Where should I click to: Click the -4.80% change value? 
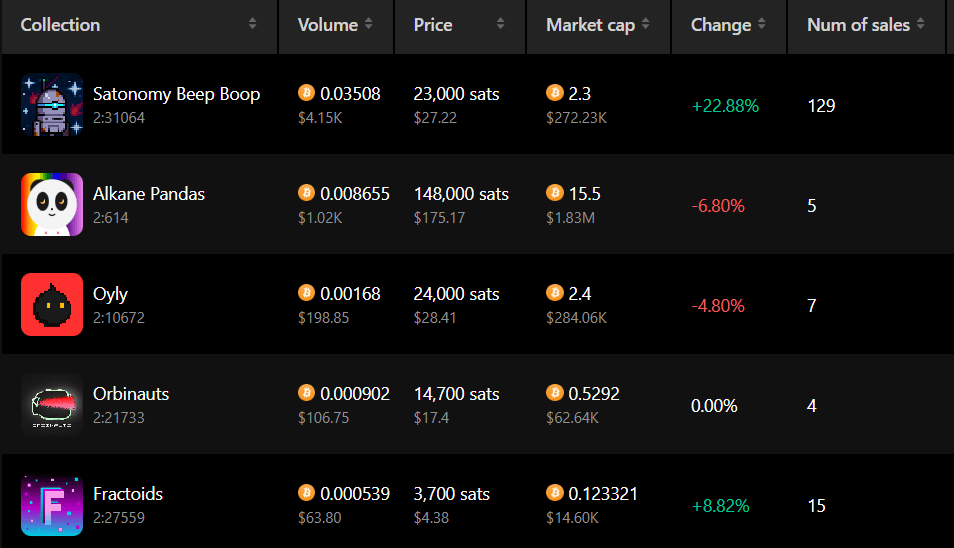[718, 306]
